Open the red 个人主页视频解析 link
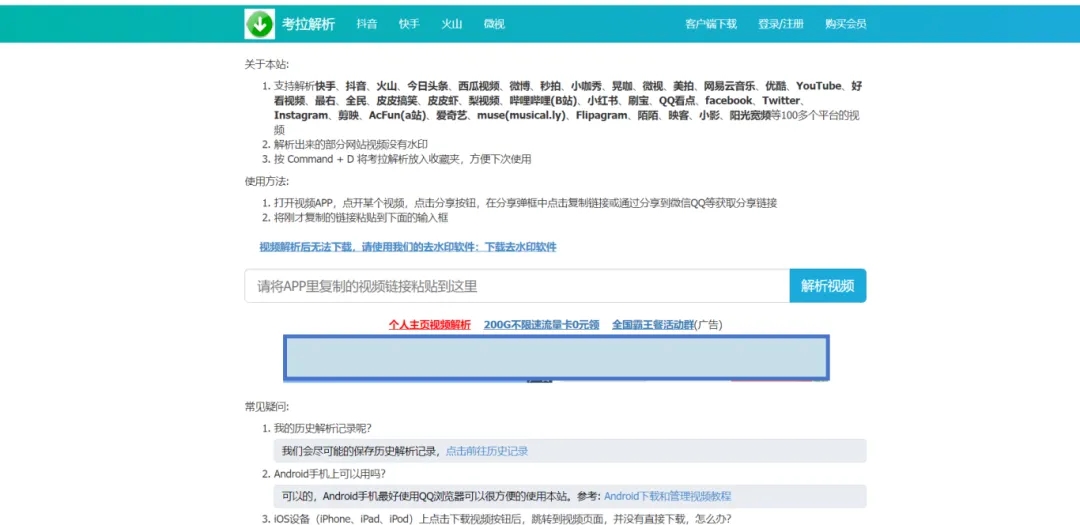Viewport: 1080px width, 525px height. [x=429, y=325]
